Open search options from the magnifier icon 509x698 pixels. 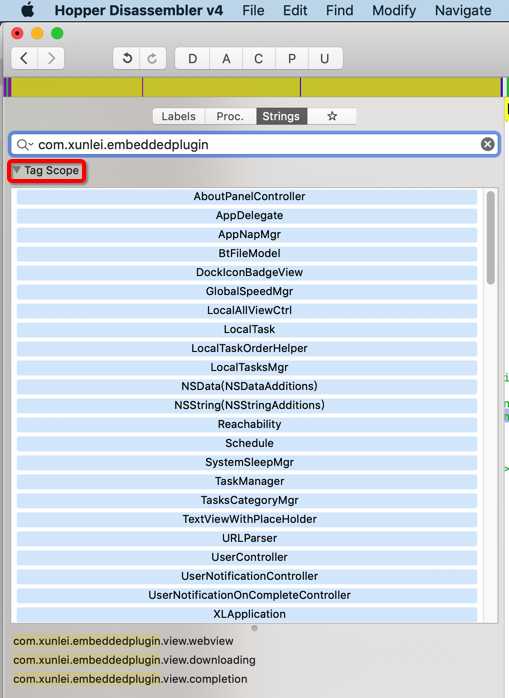[x=24, y=145]
